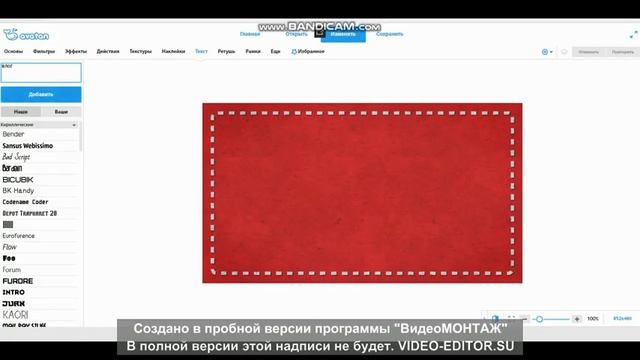640x360 pixels.
Task: Choose the JURA font
Action: (x=13, y=304)
